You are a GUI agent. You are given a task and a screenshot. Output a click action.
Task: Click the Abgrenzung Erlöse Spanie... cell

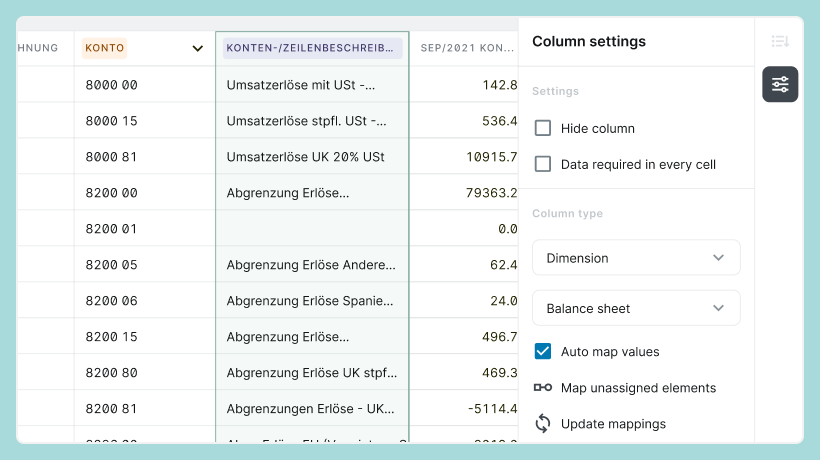tap(312, 301)
